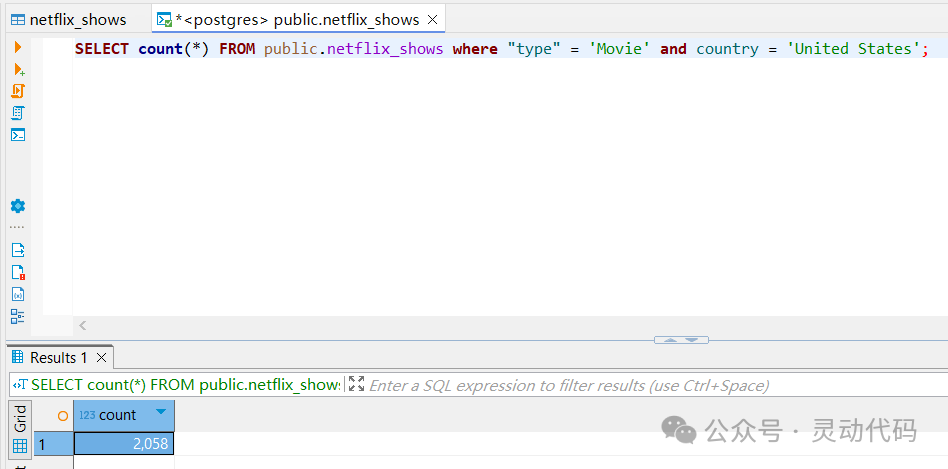Select the public.netflix_shows postgres editor tab

(x=297, y=20)
